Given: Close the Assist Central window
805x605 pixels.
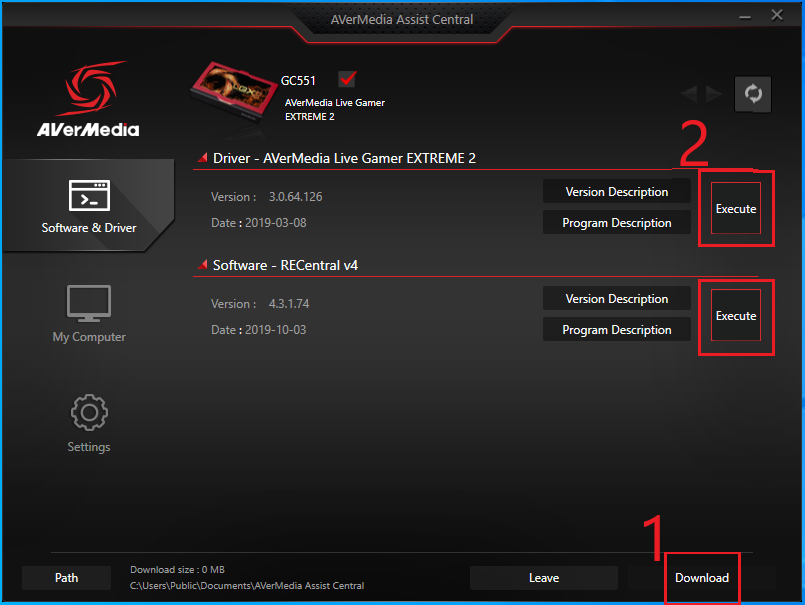Looking at the screenshot, I should point(777,15).
